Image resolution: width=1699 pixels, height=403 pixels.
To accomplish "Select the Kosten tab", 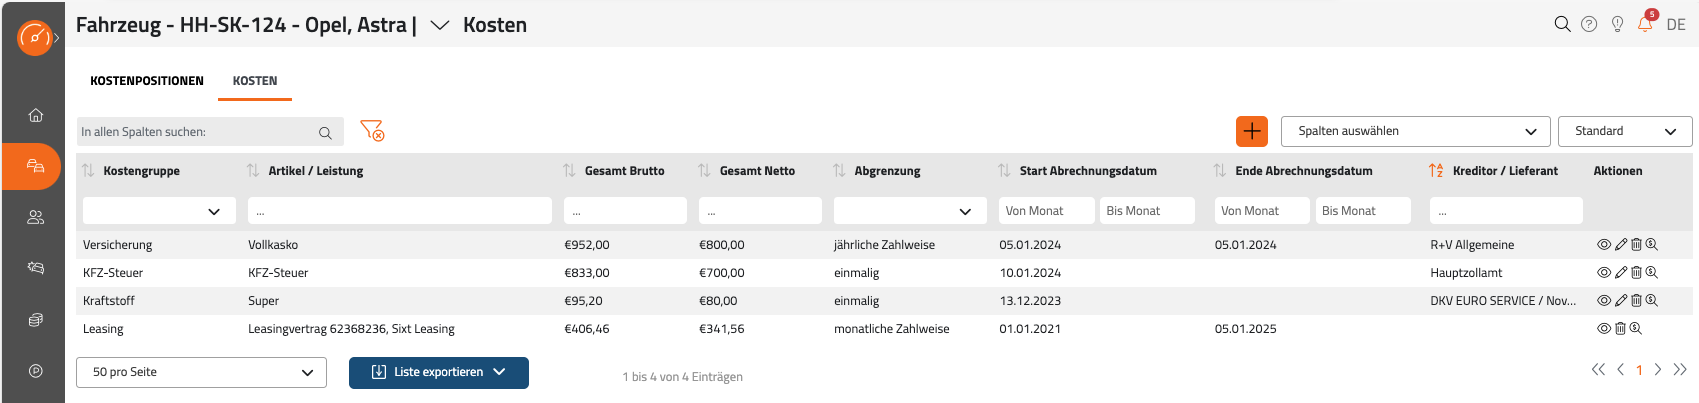I will click(x=255, y=81).
